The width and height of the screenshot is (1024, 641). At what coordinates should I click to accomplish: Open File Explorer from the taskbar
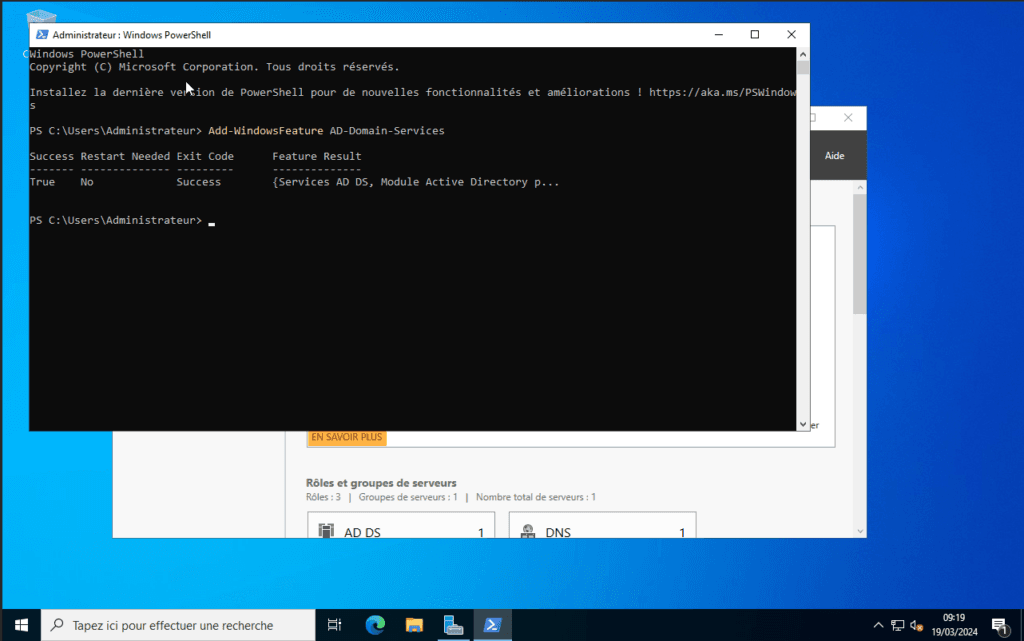(x=414, y=625)
